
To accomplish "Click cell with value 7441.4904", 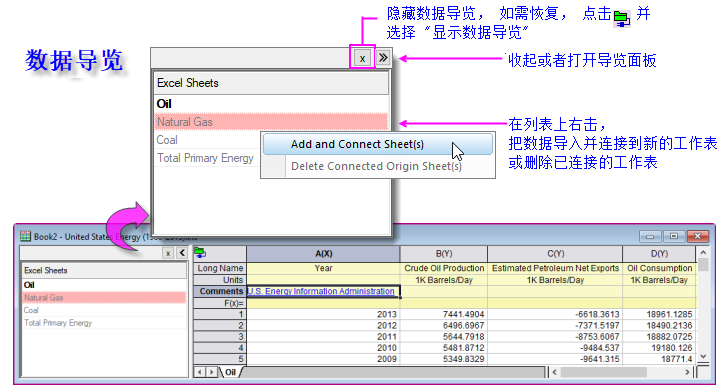I will pos(444,315).
